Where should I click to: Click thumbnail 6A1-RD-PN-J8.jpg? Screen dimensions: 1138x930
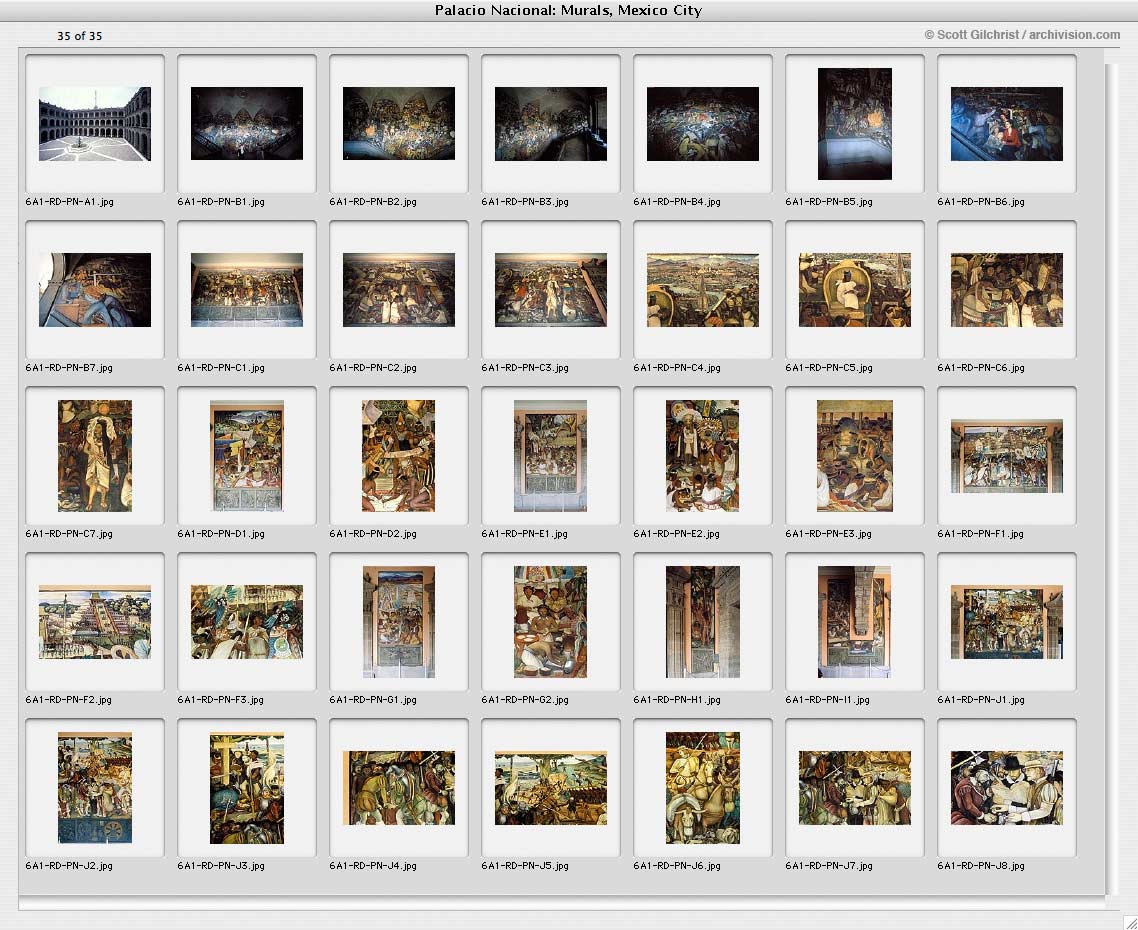pyautogui.click(x=1007, y=788)
